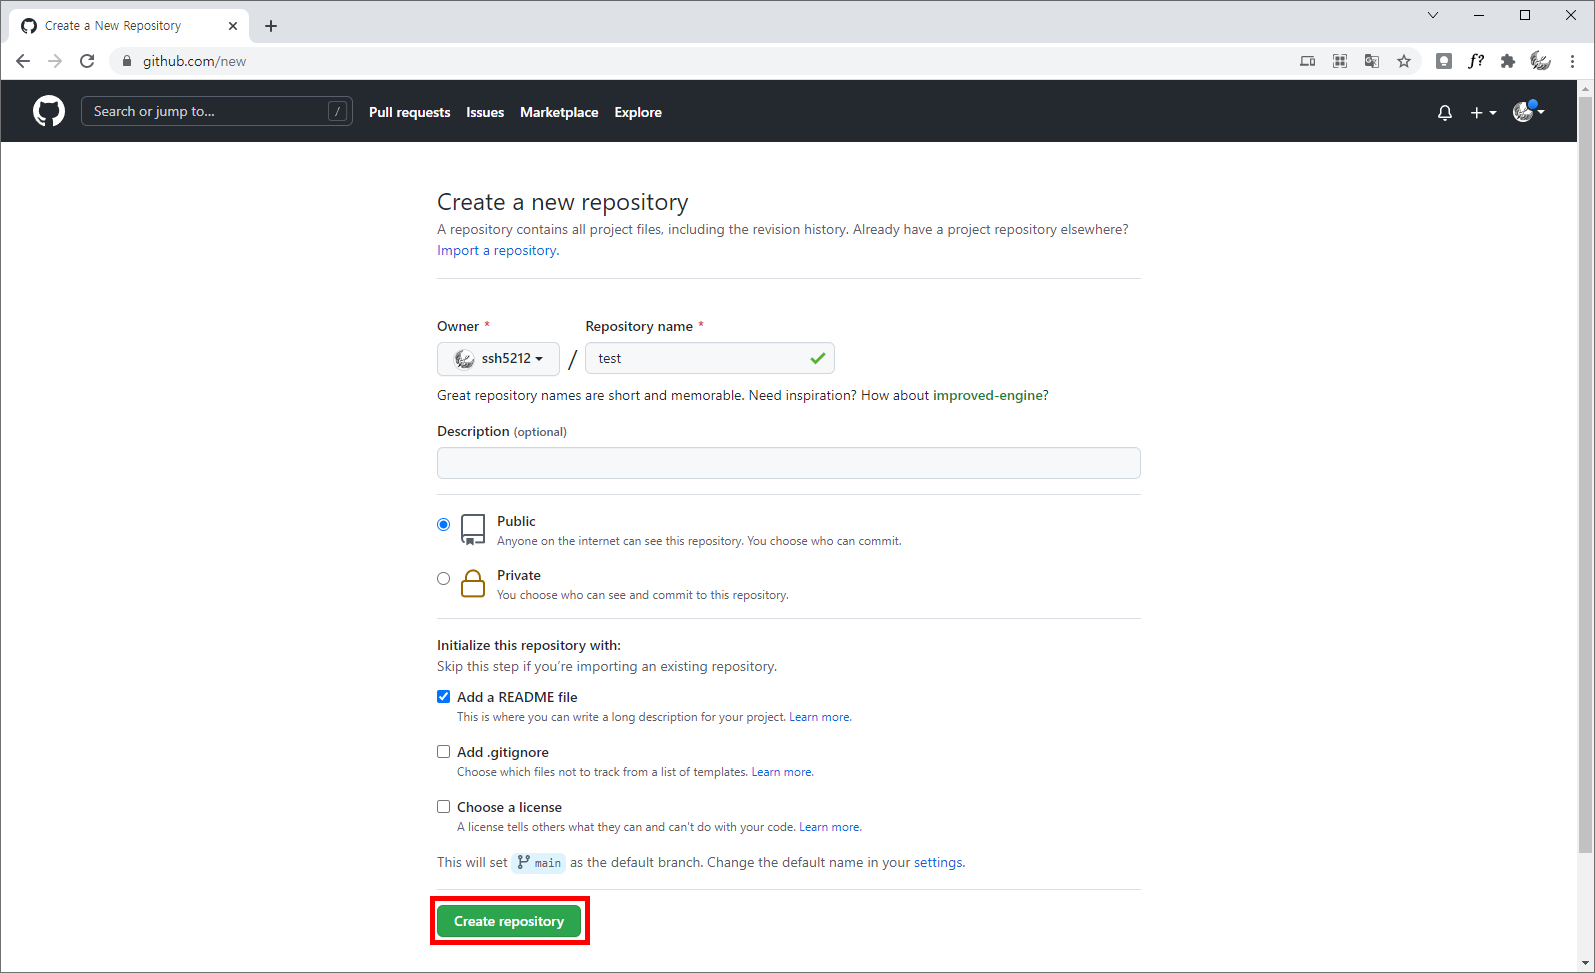
Task: Click the scrollbar up arrow
Action: (x=1586, y=88)
